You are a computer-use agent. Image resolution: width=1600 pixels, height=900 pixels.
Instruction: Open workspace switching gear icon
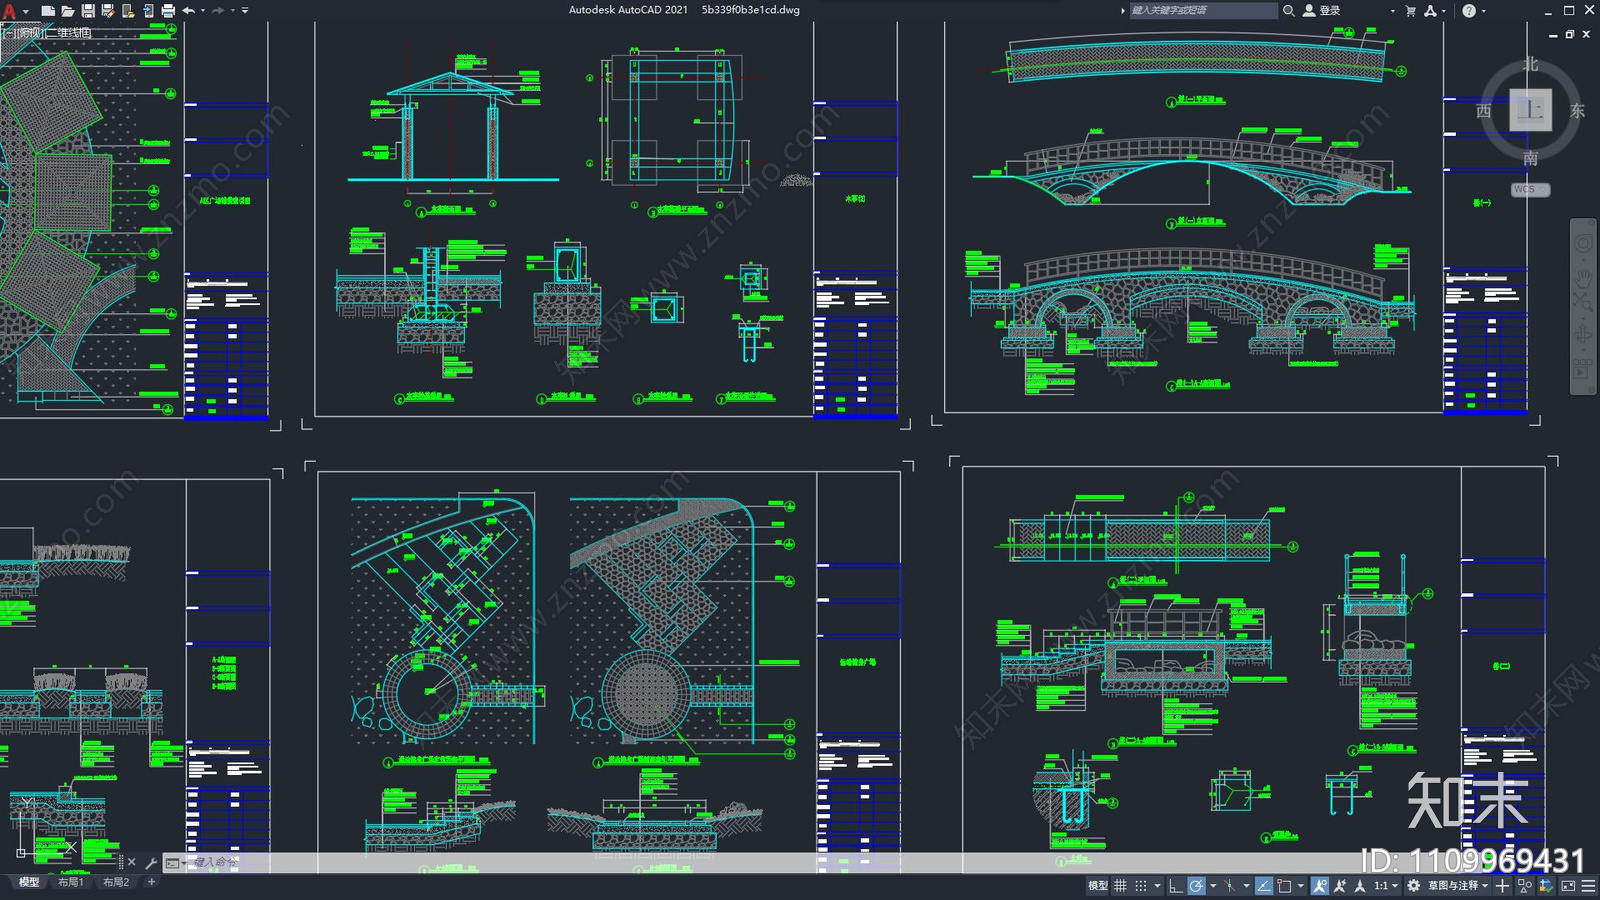point(1413,885)
